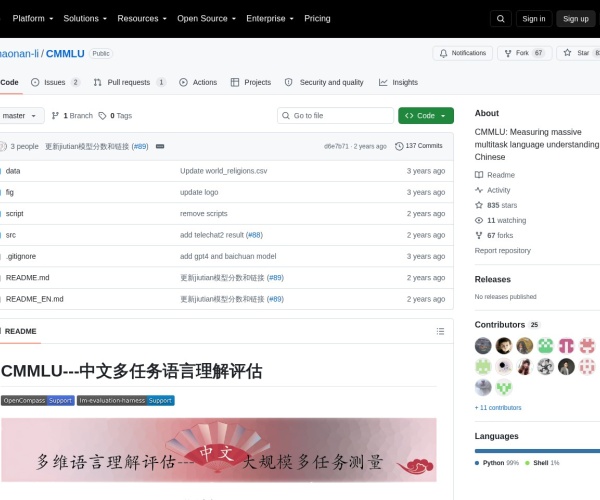
Task: Switch to the Actions tab
Action: pyautogui.click(x=198, y=82)
